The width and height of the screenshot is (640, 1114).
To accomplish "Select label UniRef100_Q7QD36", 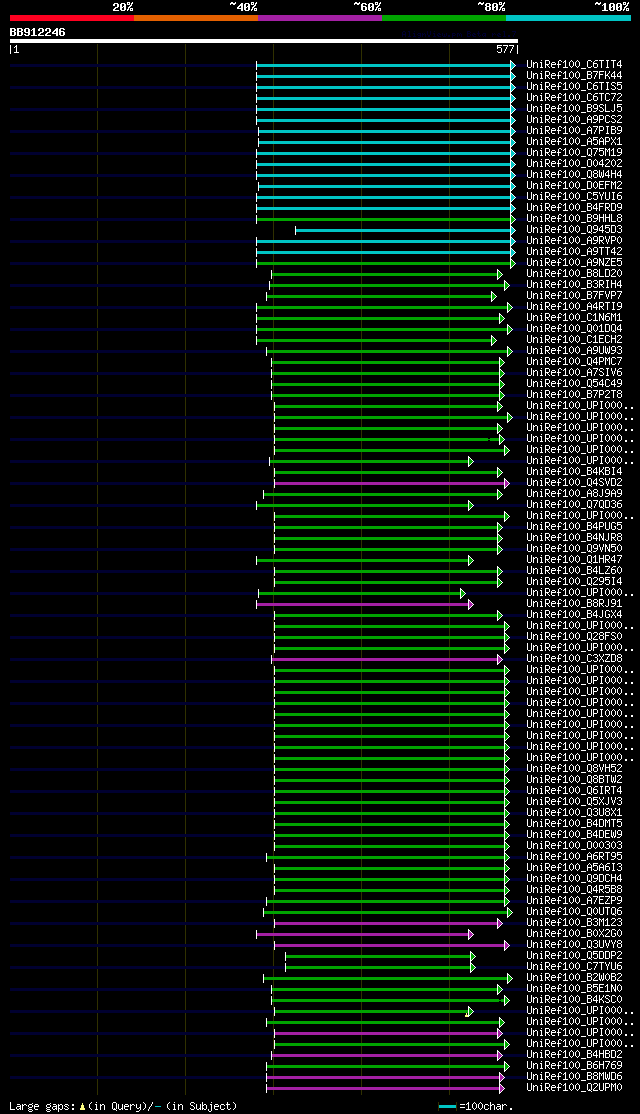I will click(574, 505).
